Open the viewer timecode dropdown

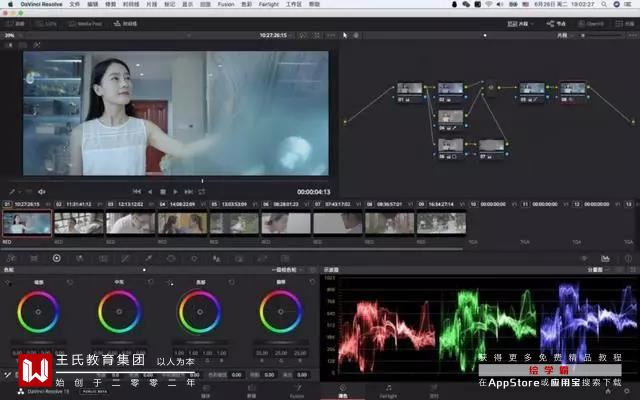276,36
